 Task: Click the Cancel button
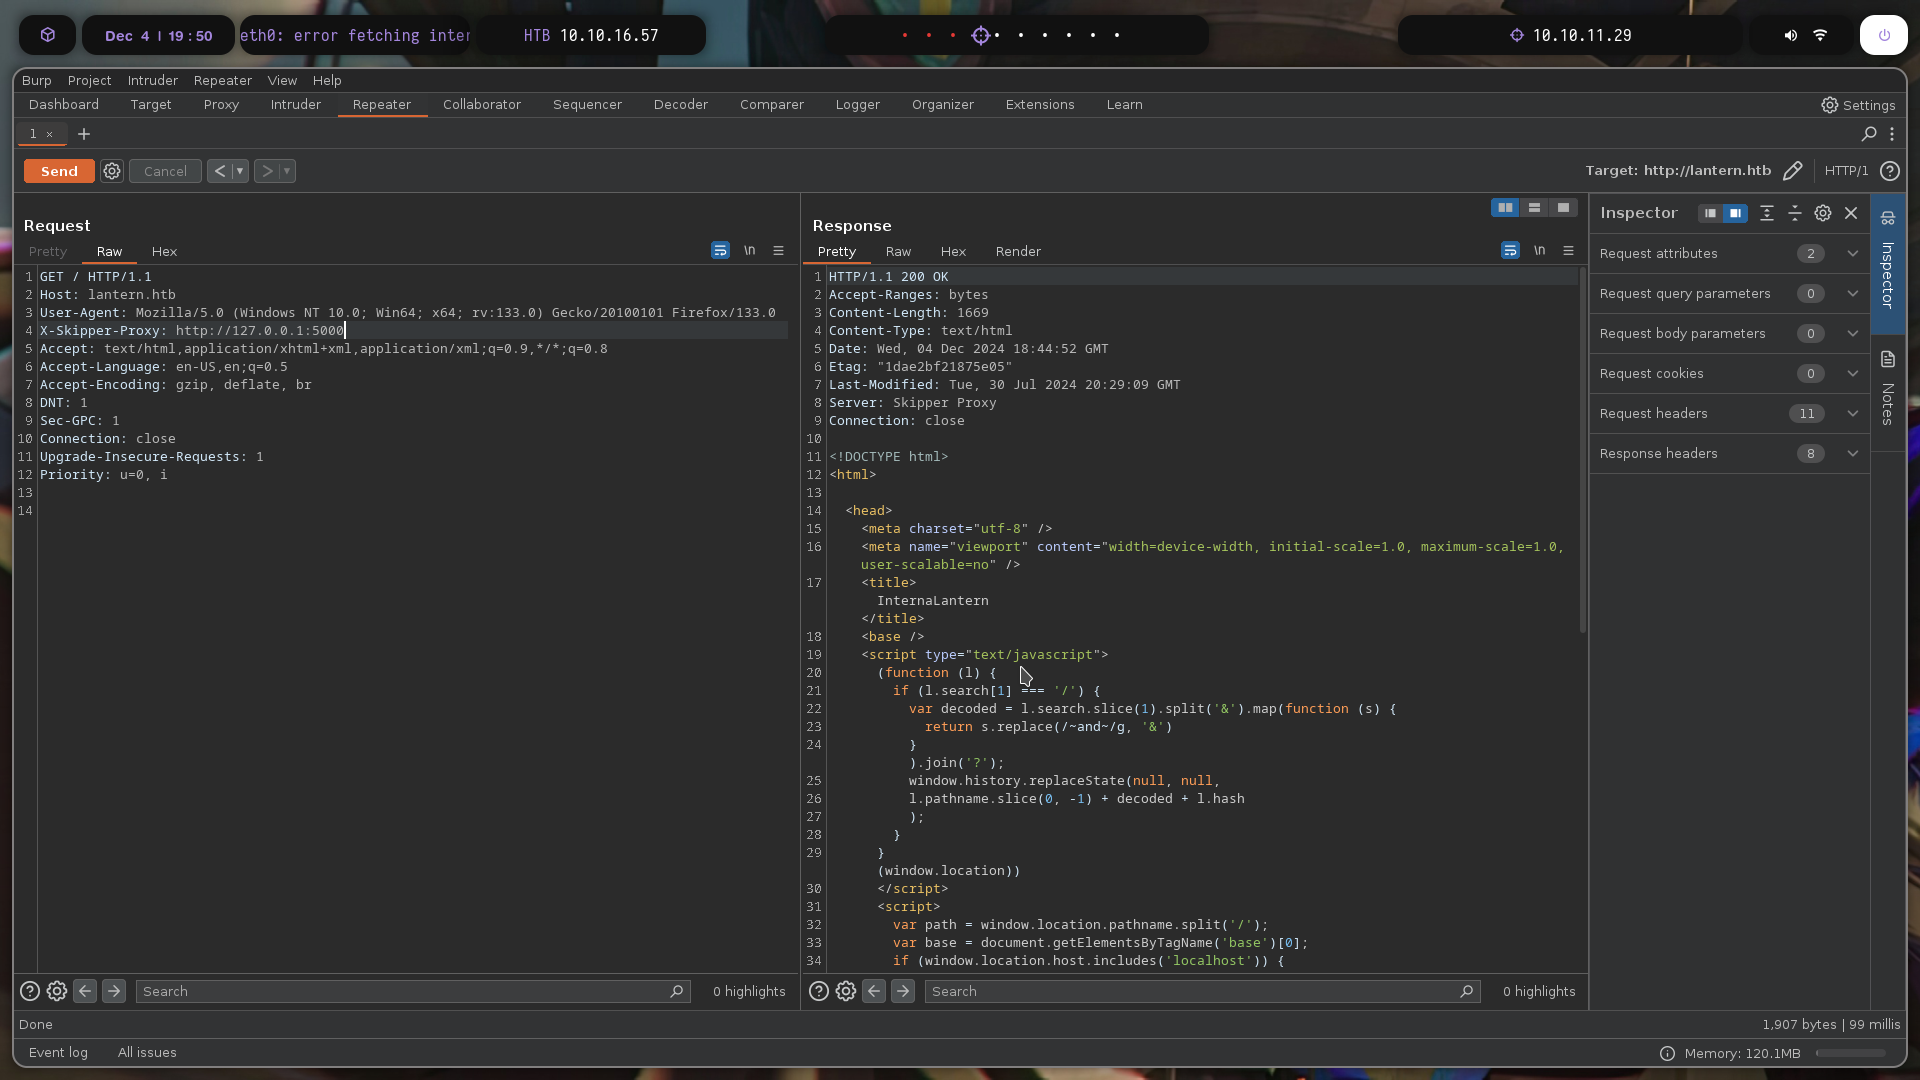coord(165,171)
